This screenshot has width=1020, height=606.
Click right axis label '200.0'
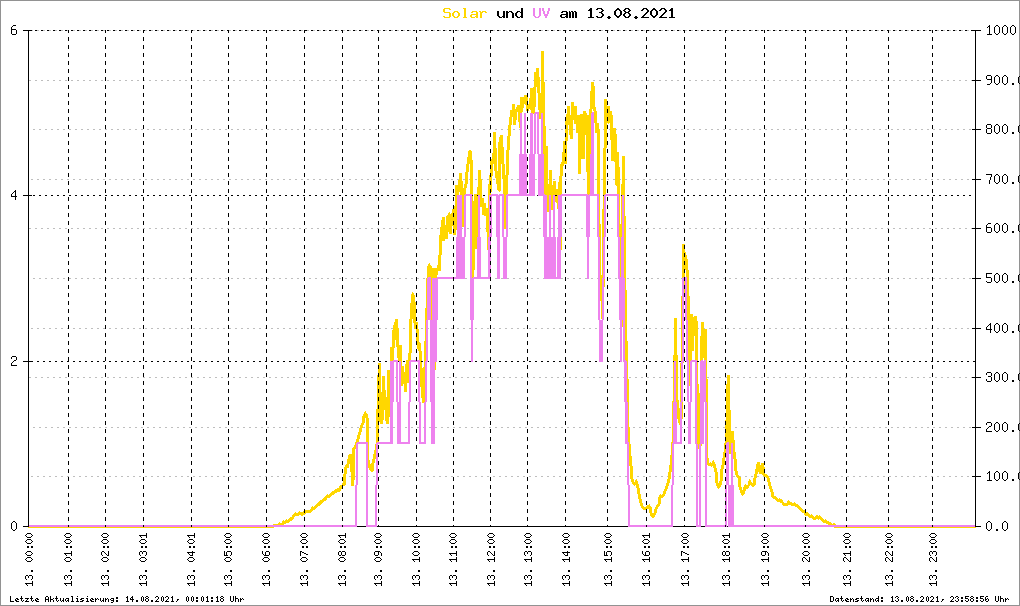click(1000, 427)
